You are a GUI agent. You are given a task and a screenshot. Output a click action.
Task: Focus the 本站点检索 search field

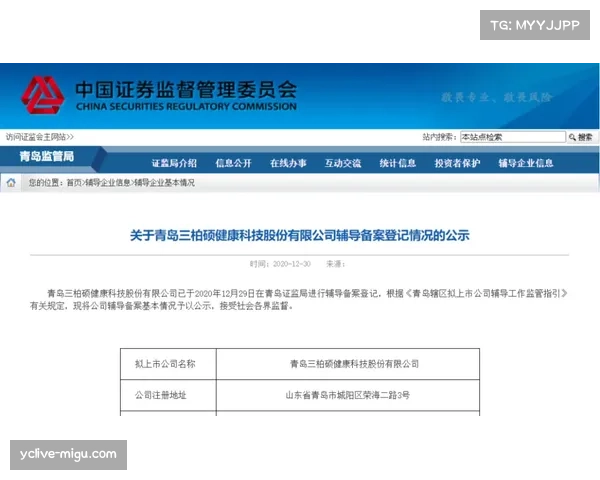click(x=513, y=137)
